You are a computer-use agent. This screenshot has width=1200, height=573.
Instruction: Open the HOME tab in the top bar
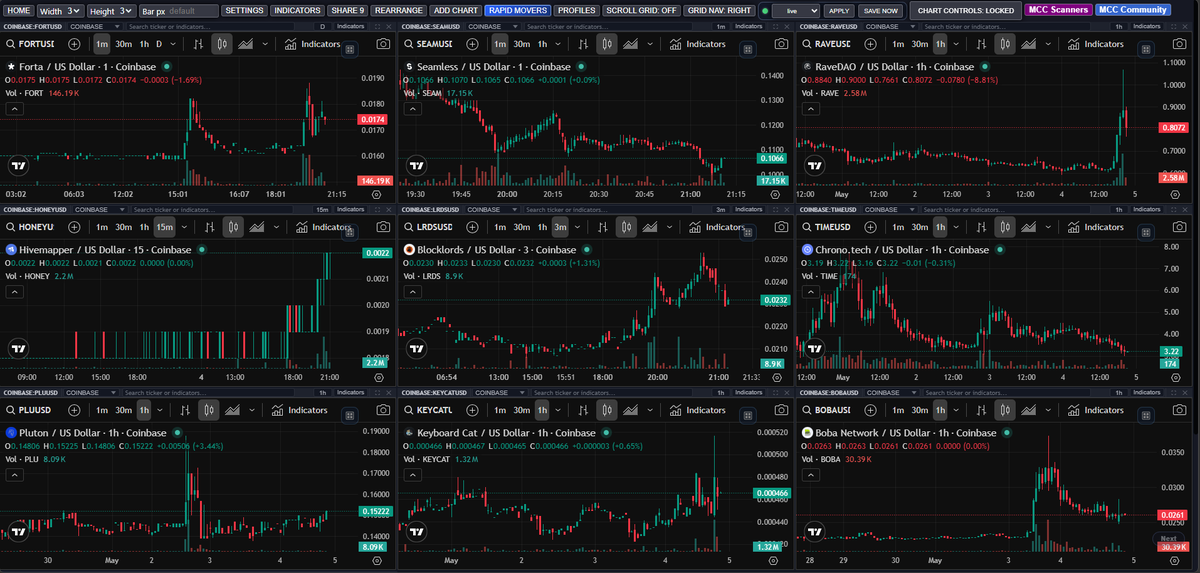pyautogui.click(x=19, y=10)
